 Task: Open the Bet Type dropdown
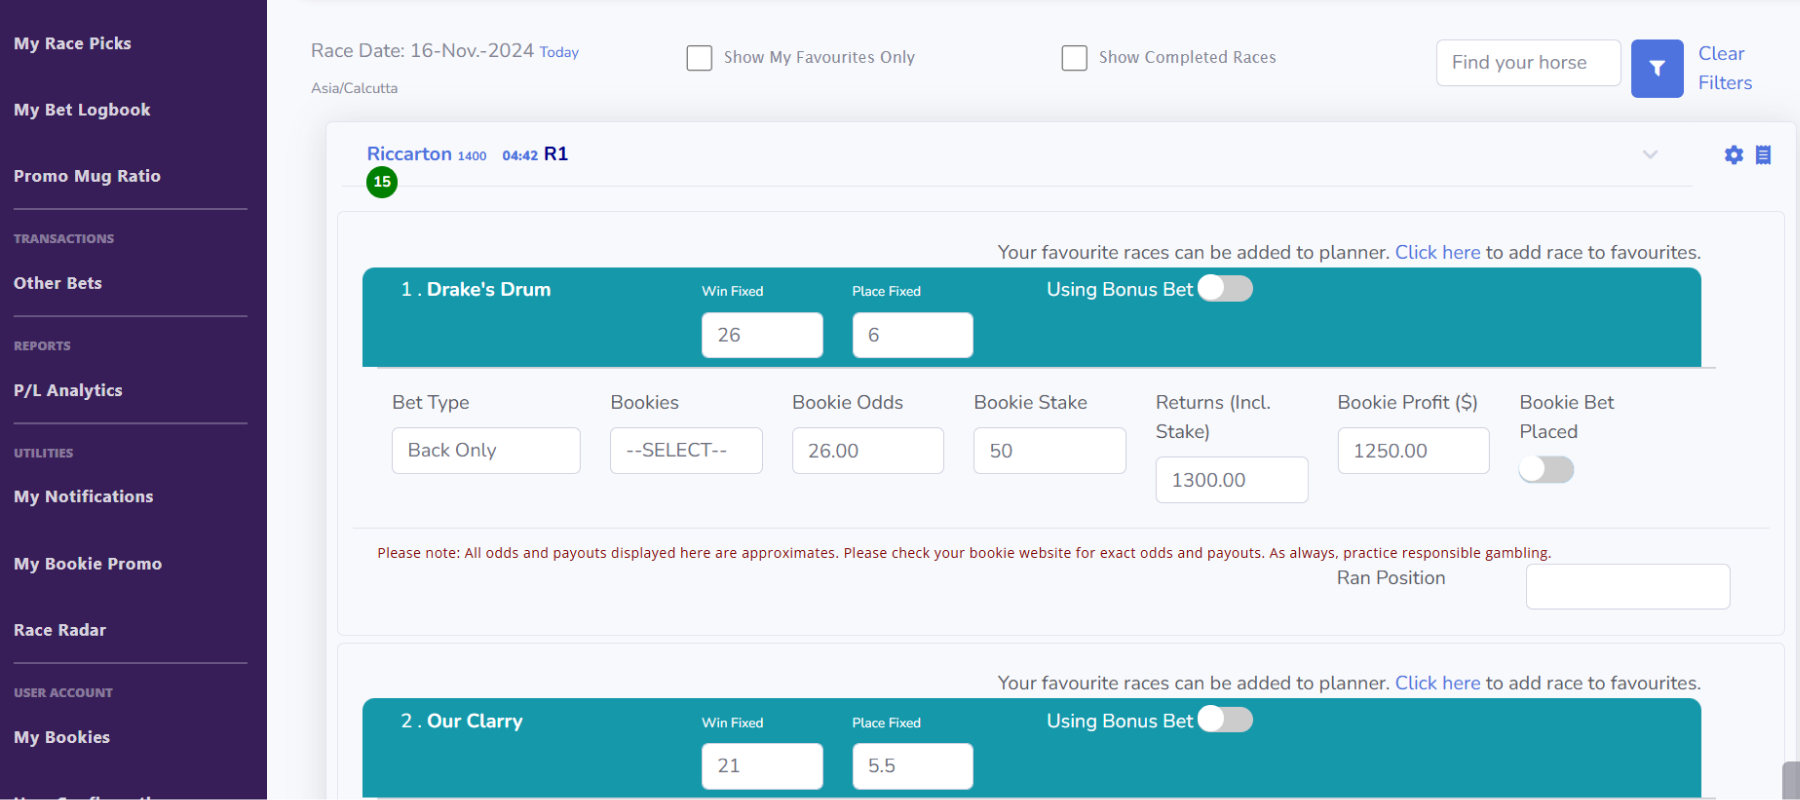coord(486,450)
